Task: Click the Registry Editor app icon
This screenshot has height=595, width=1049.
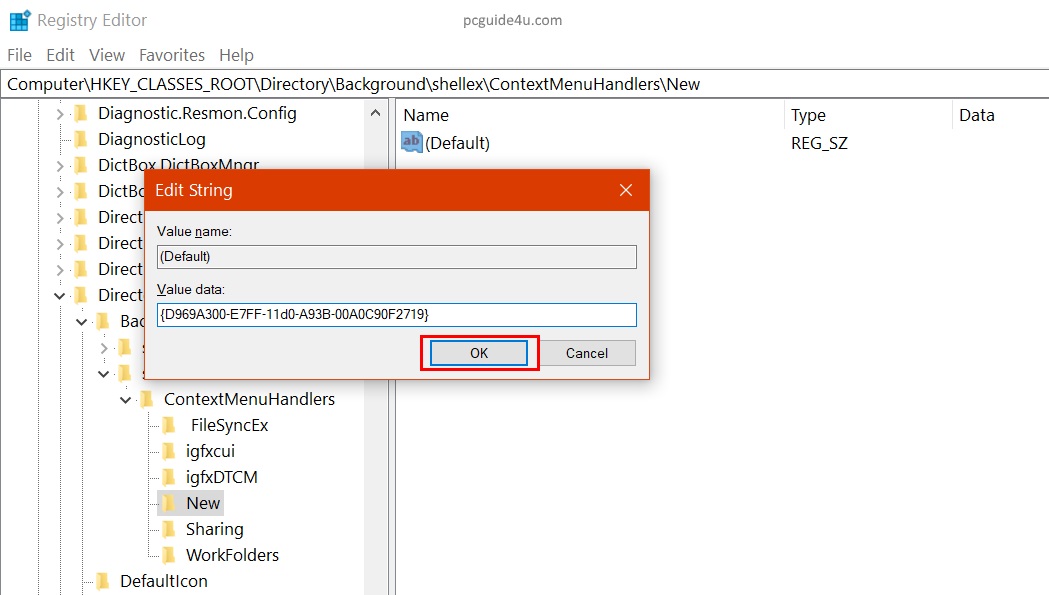Action: tap(19, 20)
